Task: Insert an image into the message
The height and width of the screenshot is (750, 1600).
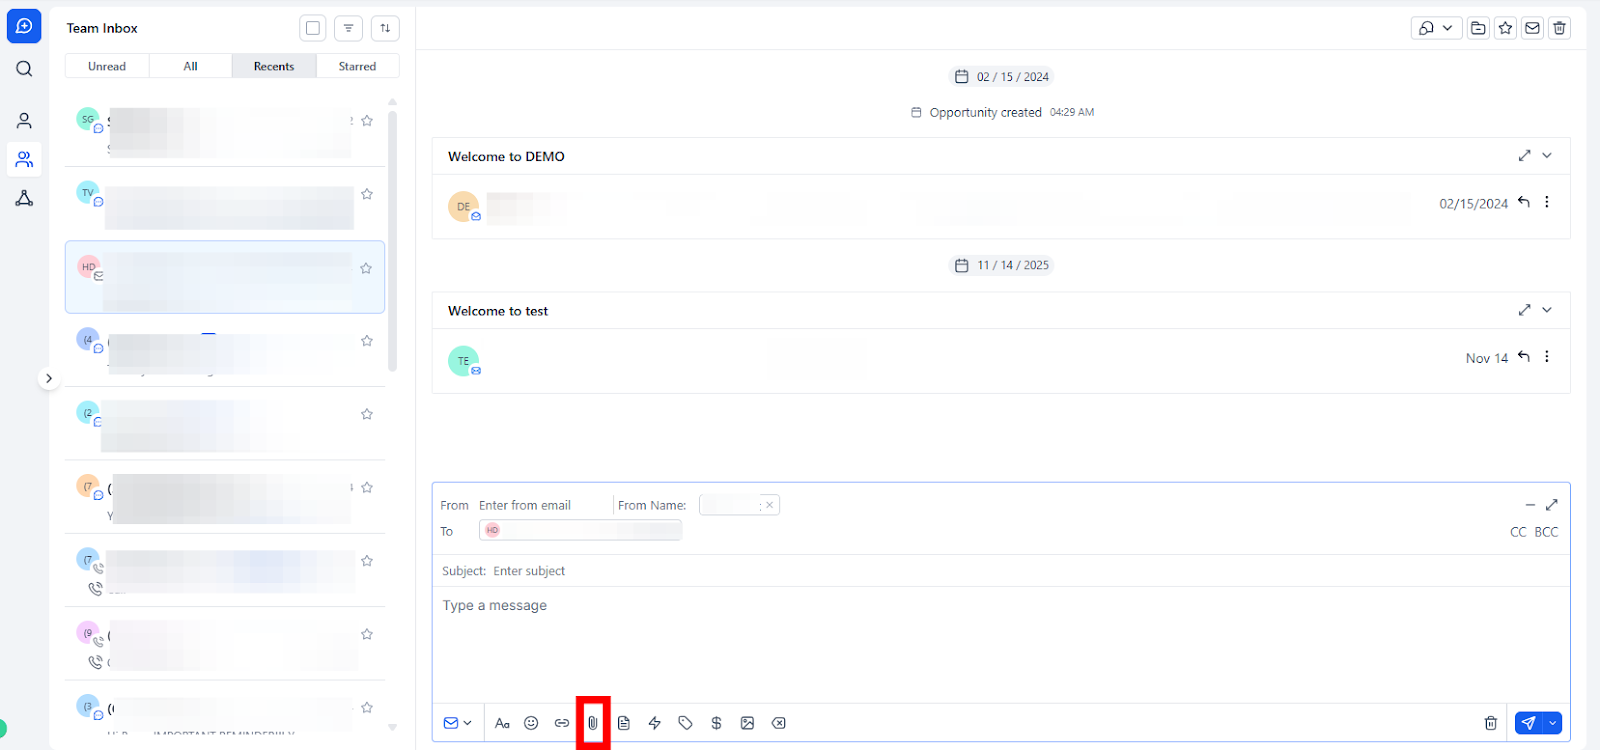Action: tap(747, 723)
